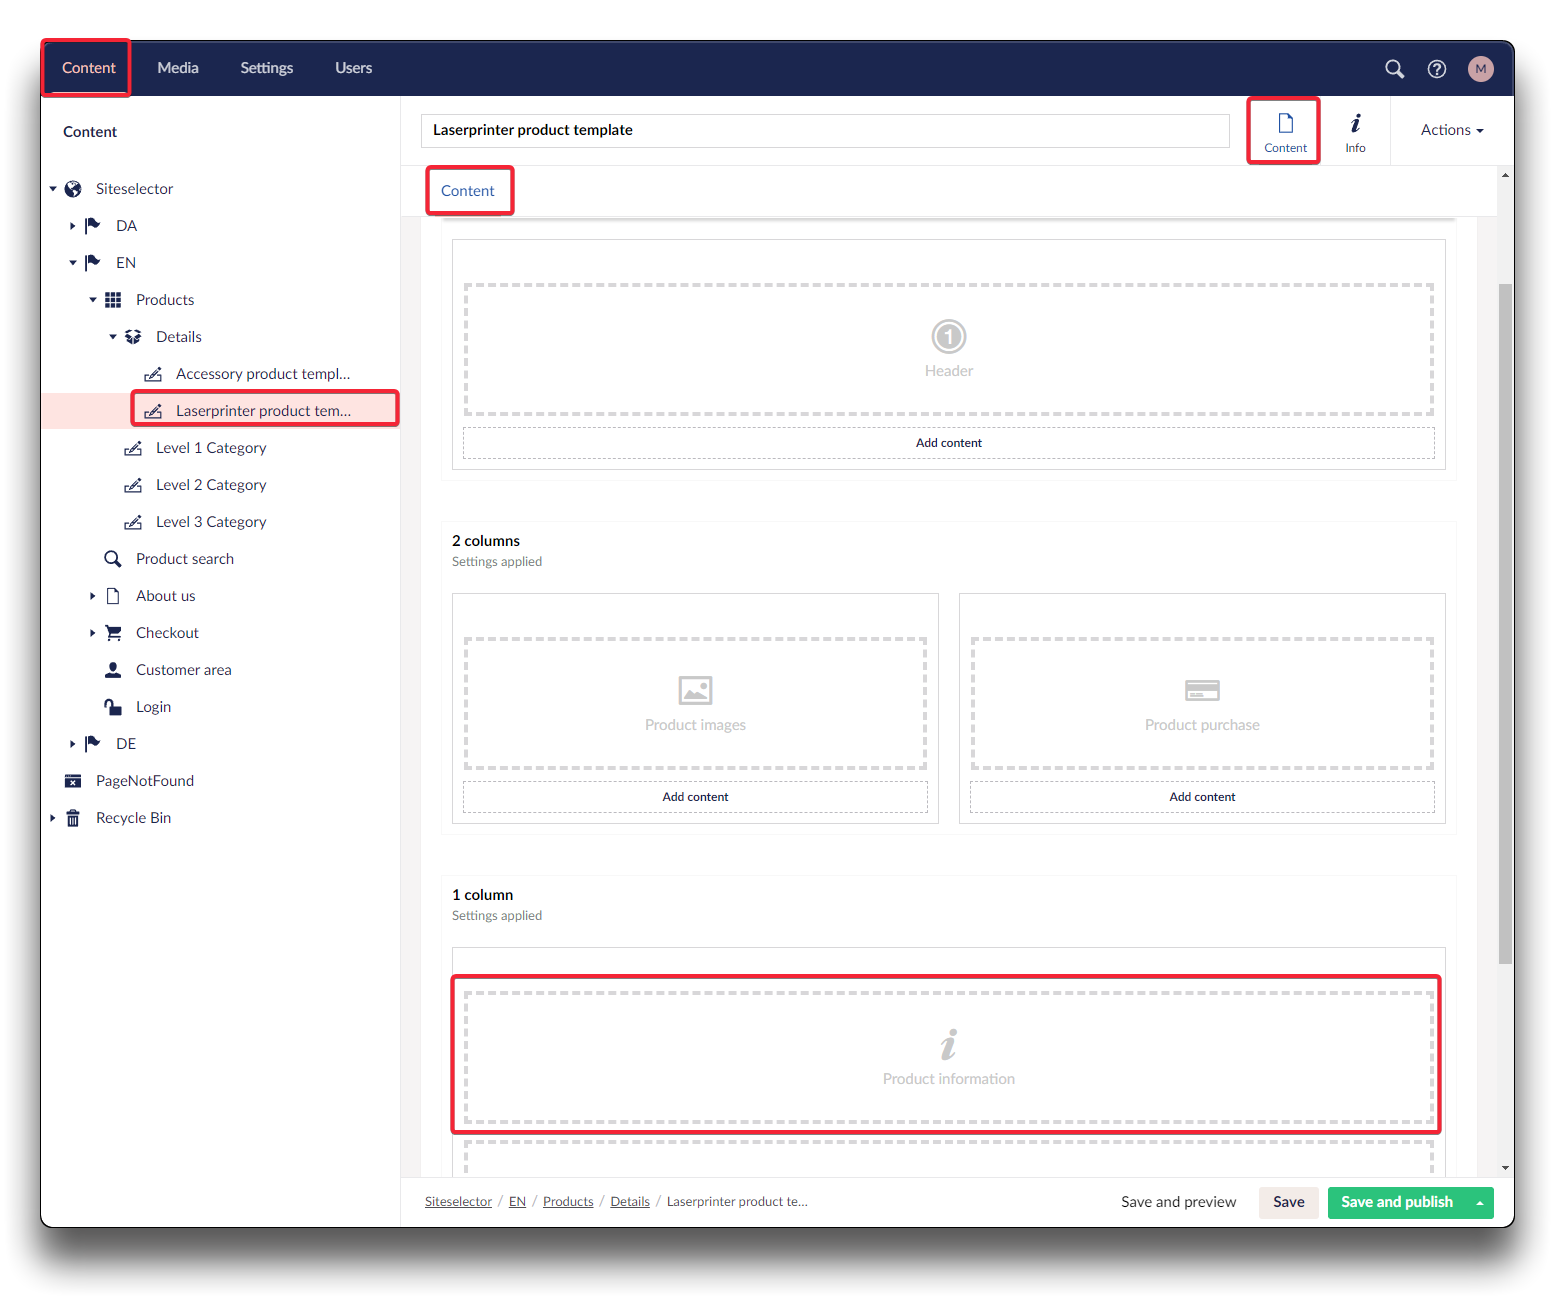The height and width of the screenshot is (1300, 1555).
Task: Open the search magnifier in top bar
Action: tap(1394, 69)
